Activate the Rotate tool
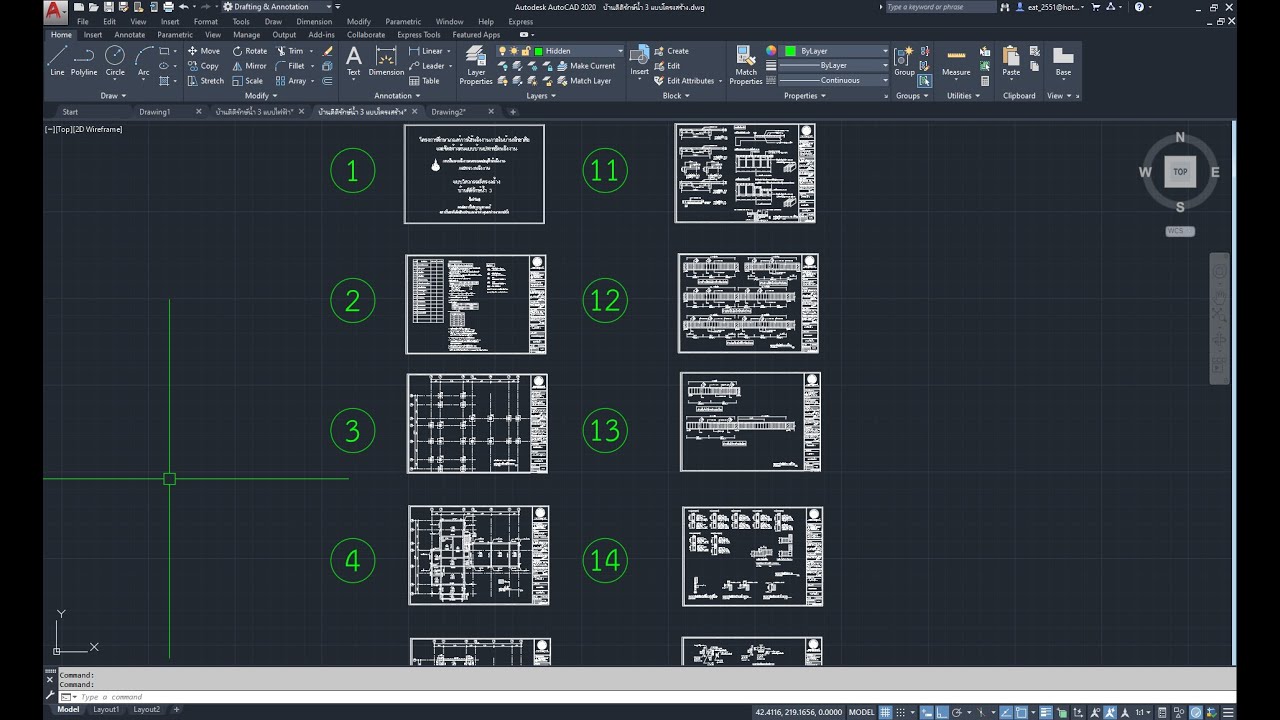 click(250, 51)
